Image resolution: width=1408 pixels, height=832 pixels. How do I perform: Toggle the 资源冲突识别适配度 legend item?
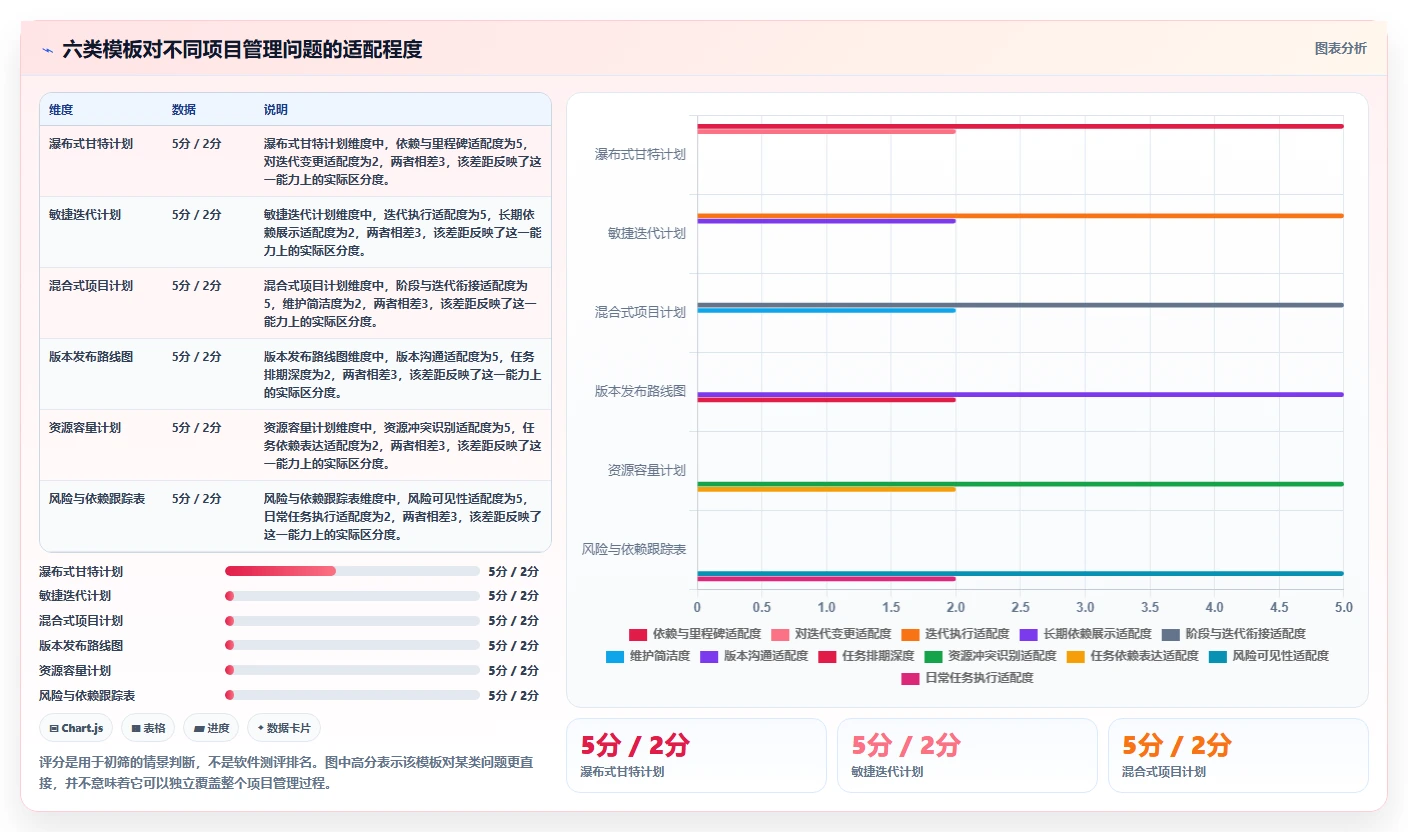(990, 656)
